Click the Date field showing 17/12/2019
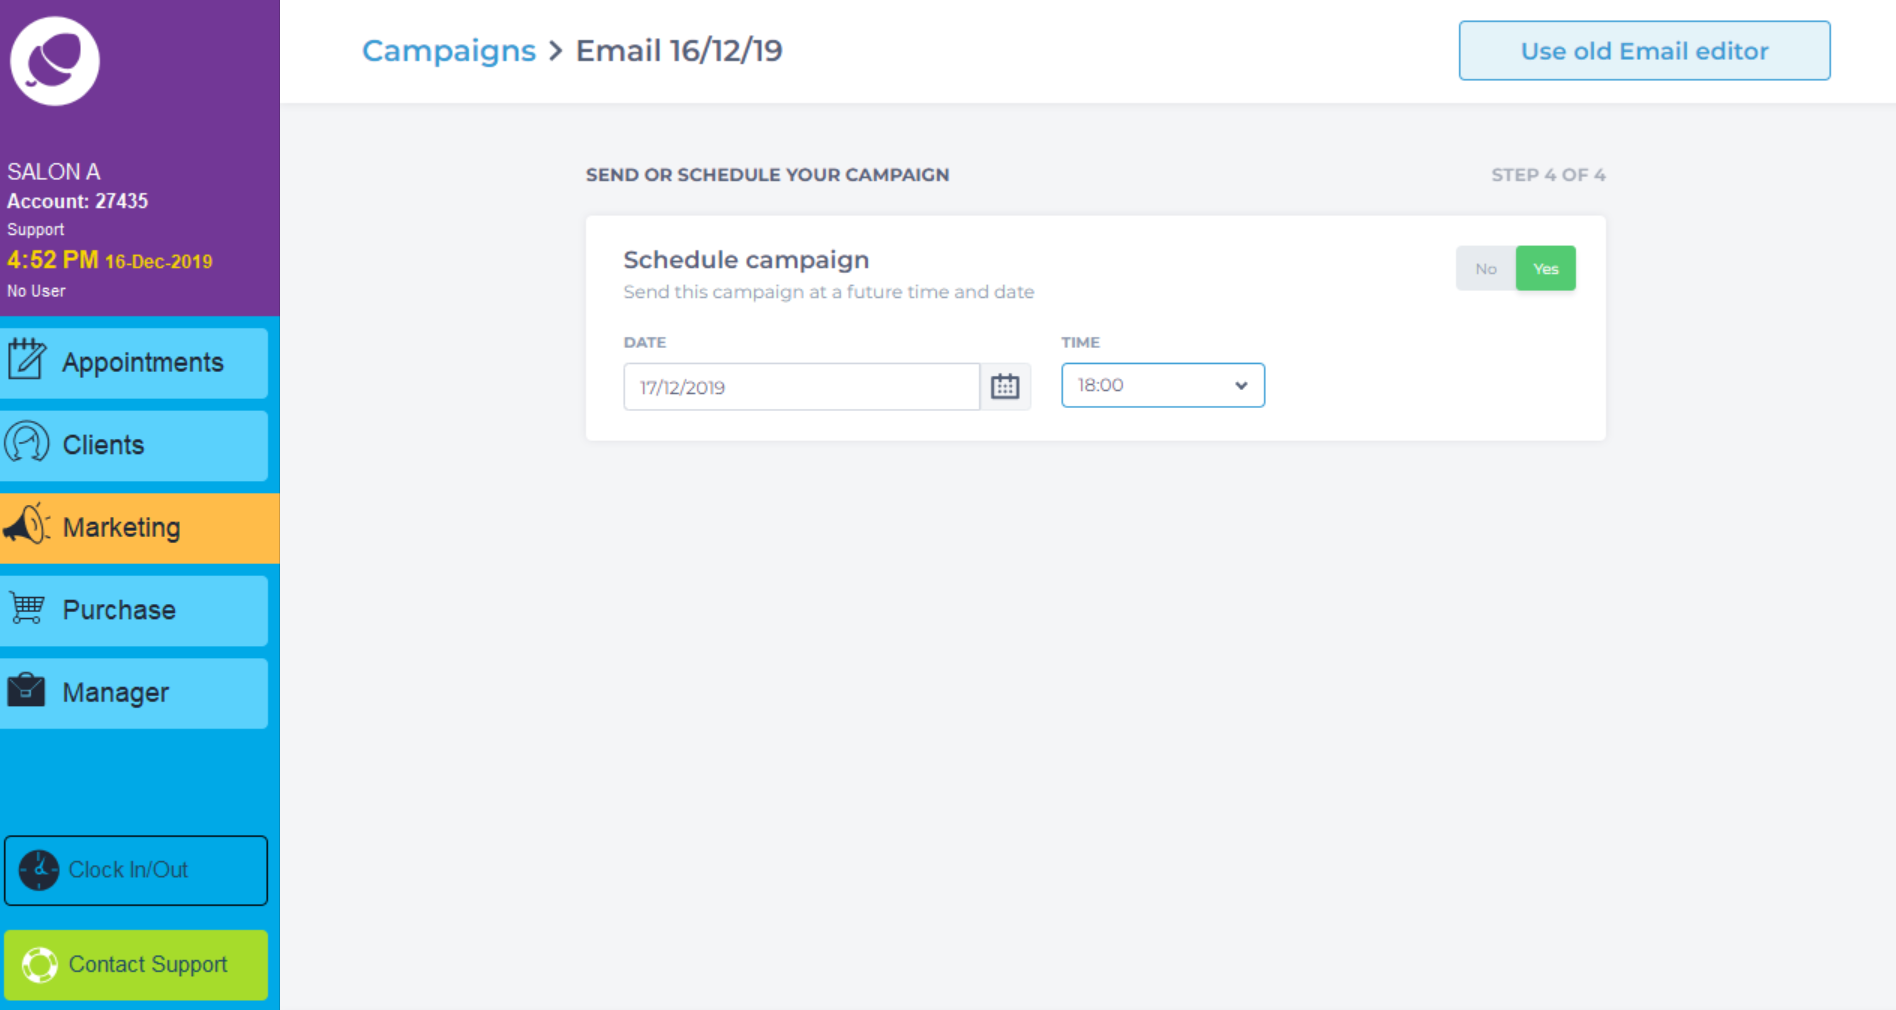 coord(801,387)
